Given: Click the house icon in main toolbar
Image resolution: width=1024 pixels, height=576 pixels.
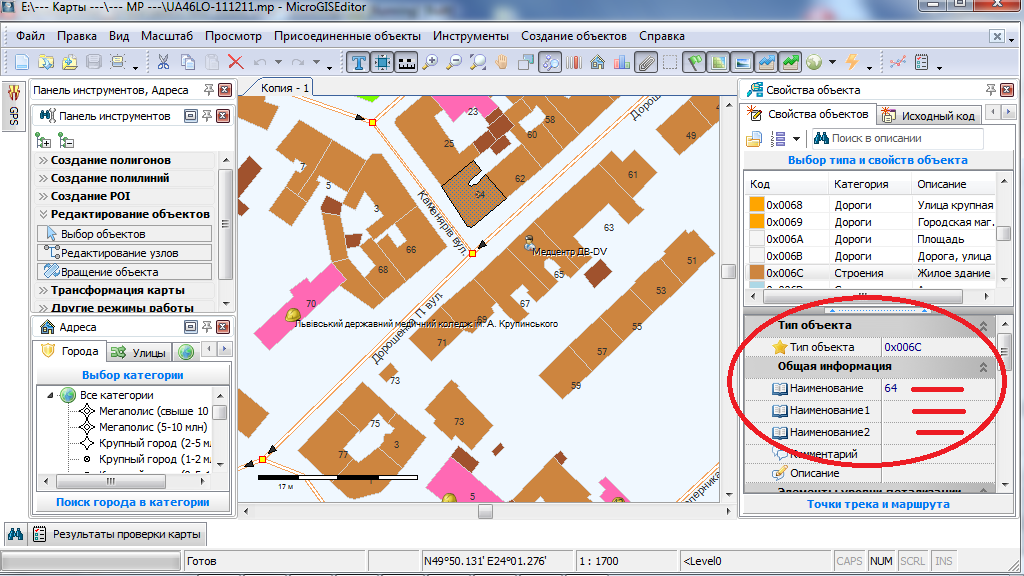Looking at the screenshot, I should 597,62.
